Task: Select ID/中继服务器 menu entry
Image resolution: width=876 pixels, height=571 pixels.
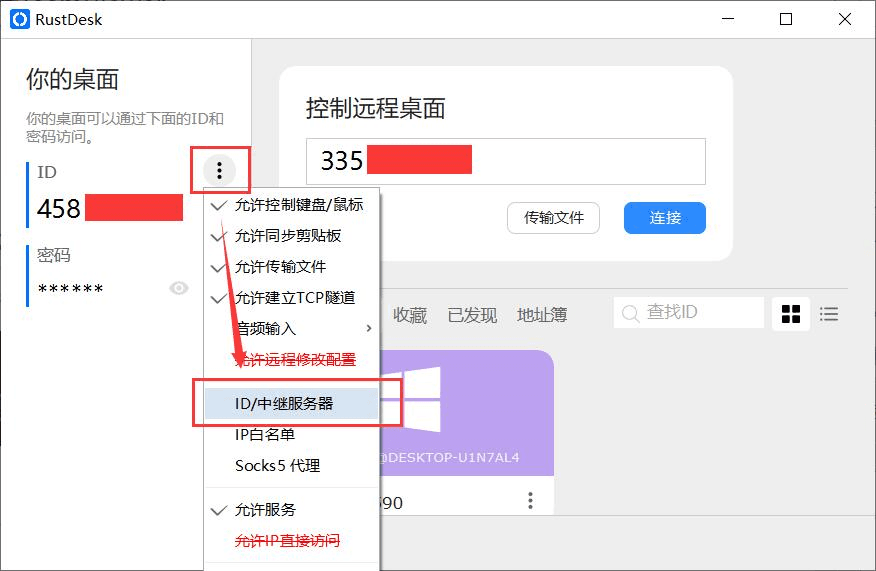Action: point(292,403)
